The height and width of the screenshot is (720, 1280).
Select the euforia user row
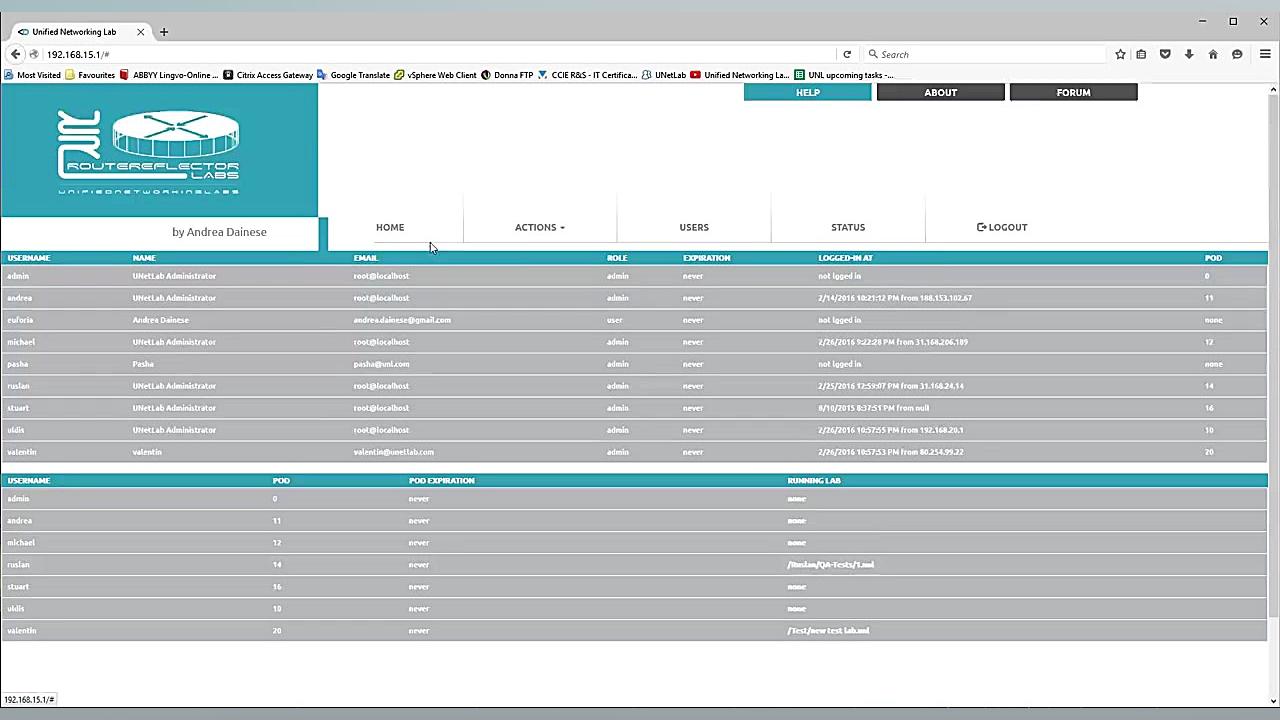634,320
